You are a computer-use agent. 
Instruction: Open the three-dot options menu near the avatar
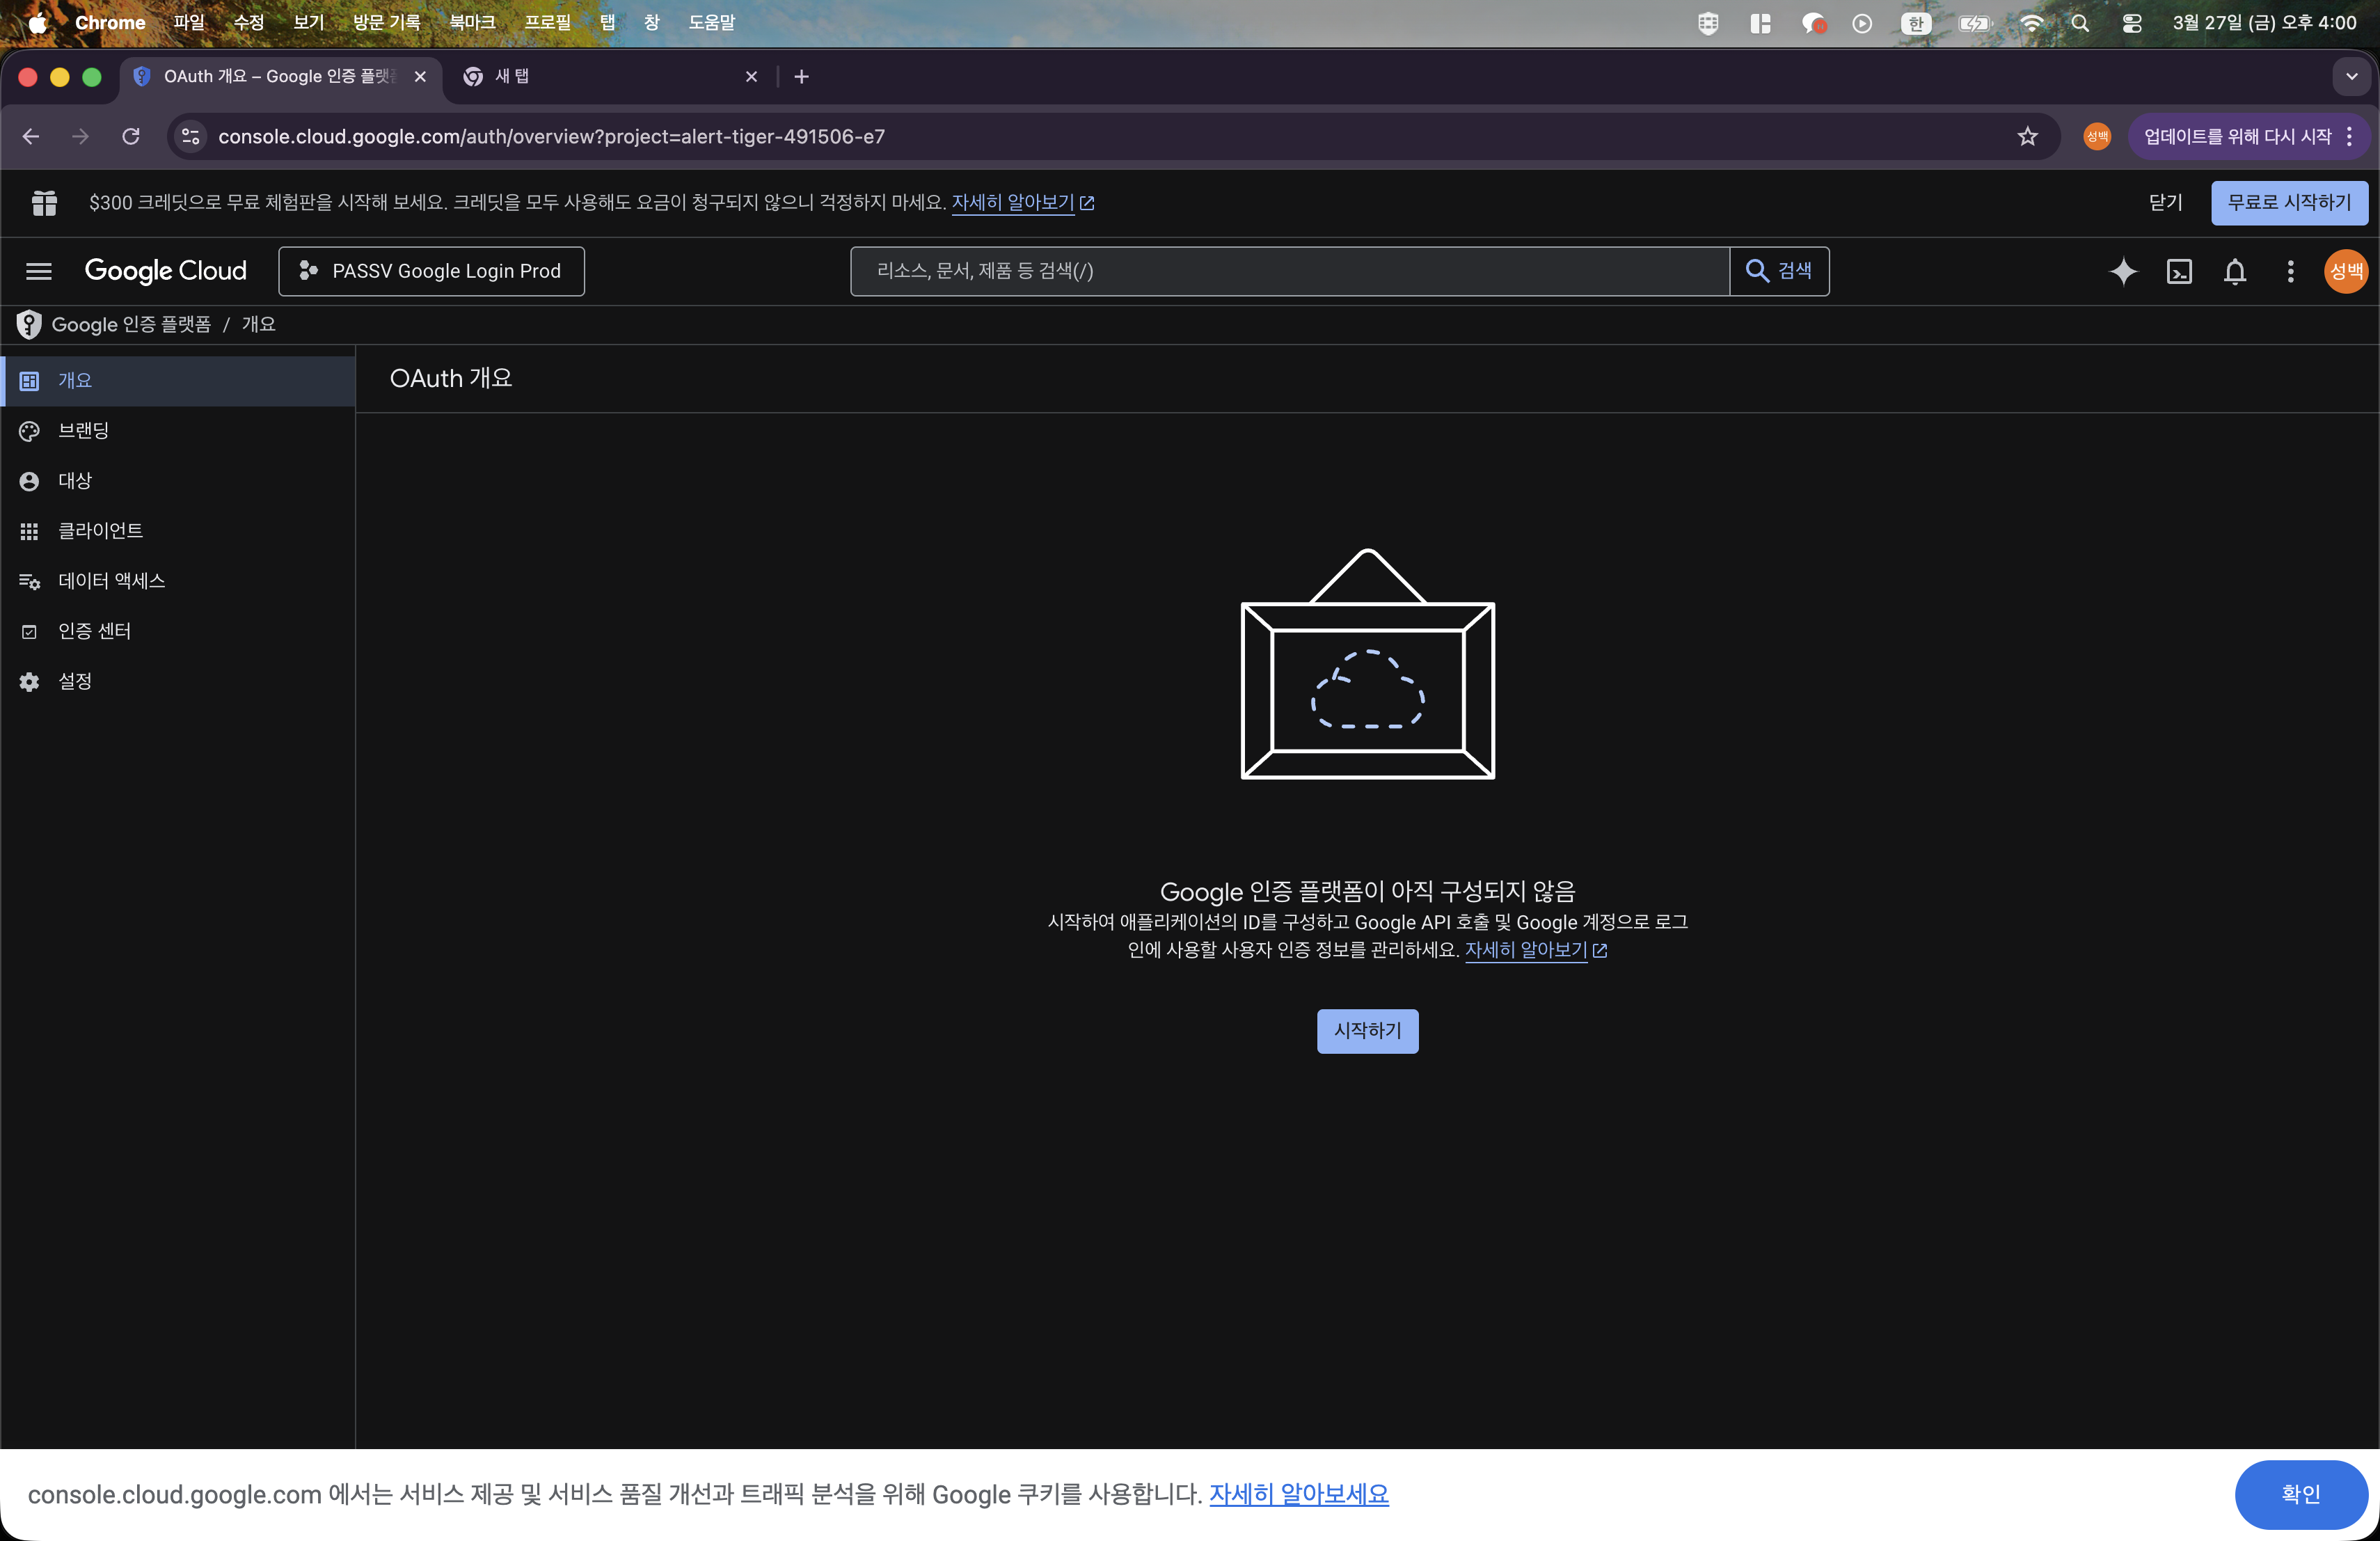point(2290,271)
